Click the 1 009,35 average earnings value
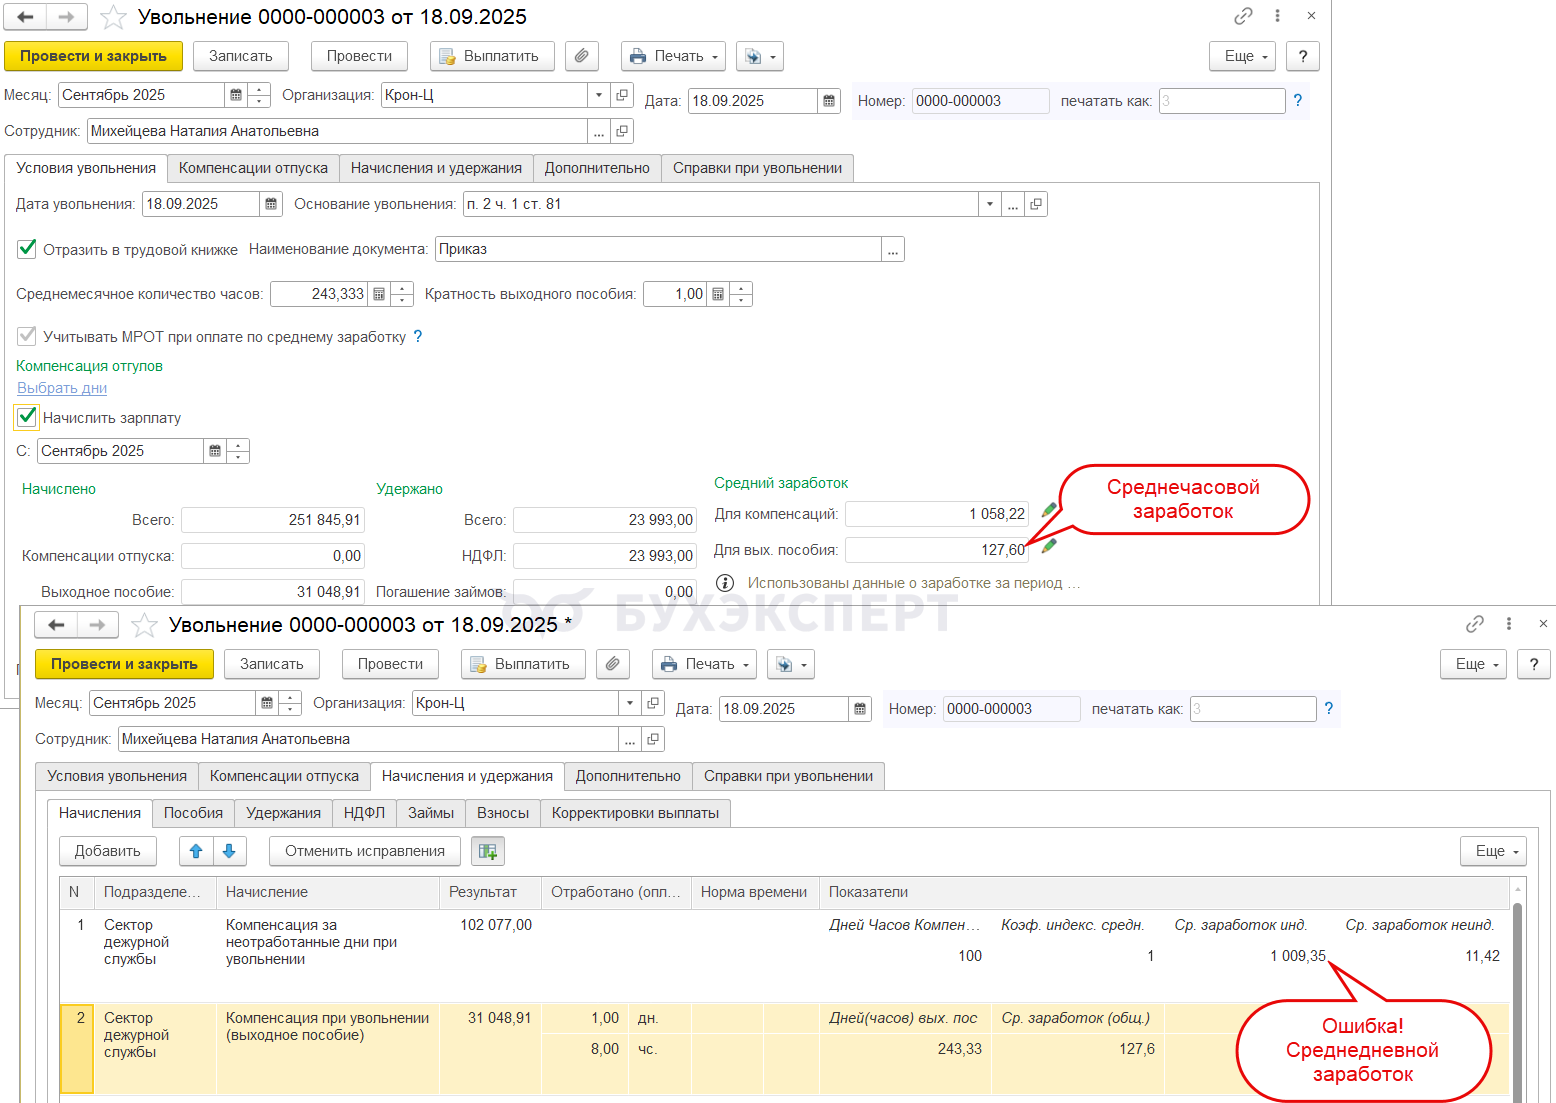This screenshot has width=1556, height=1103. [x=1298, y=956]
